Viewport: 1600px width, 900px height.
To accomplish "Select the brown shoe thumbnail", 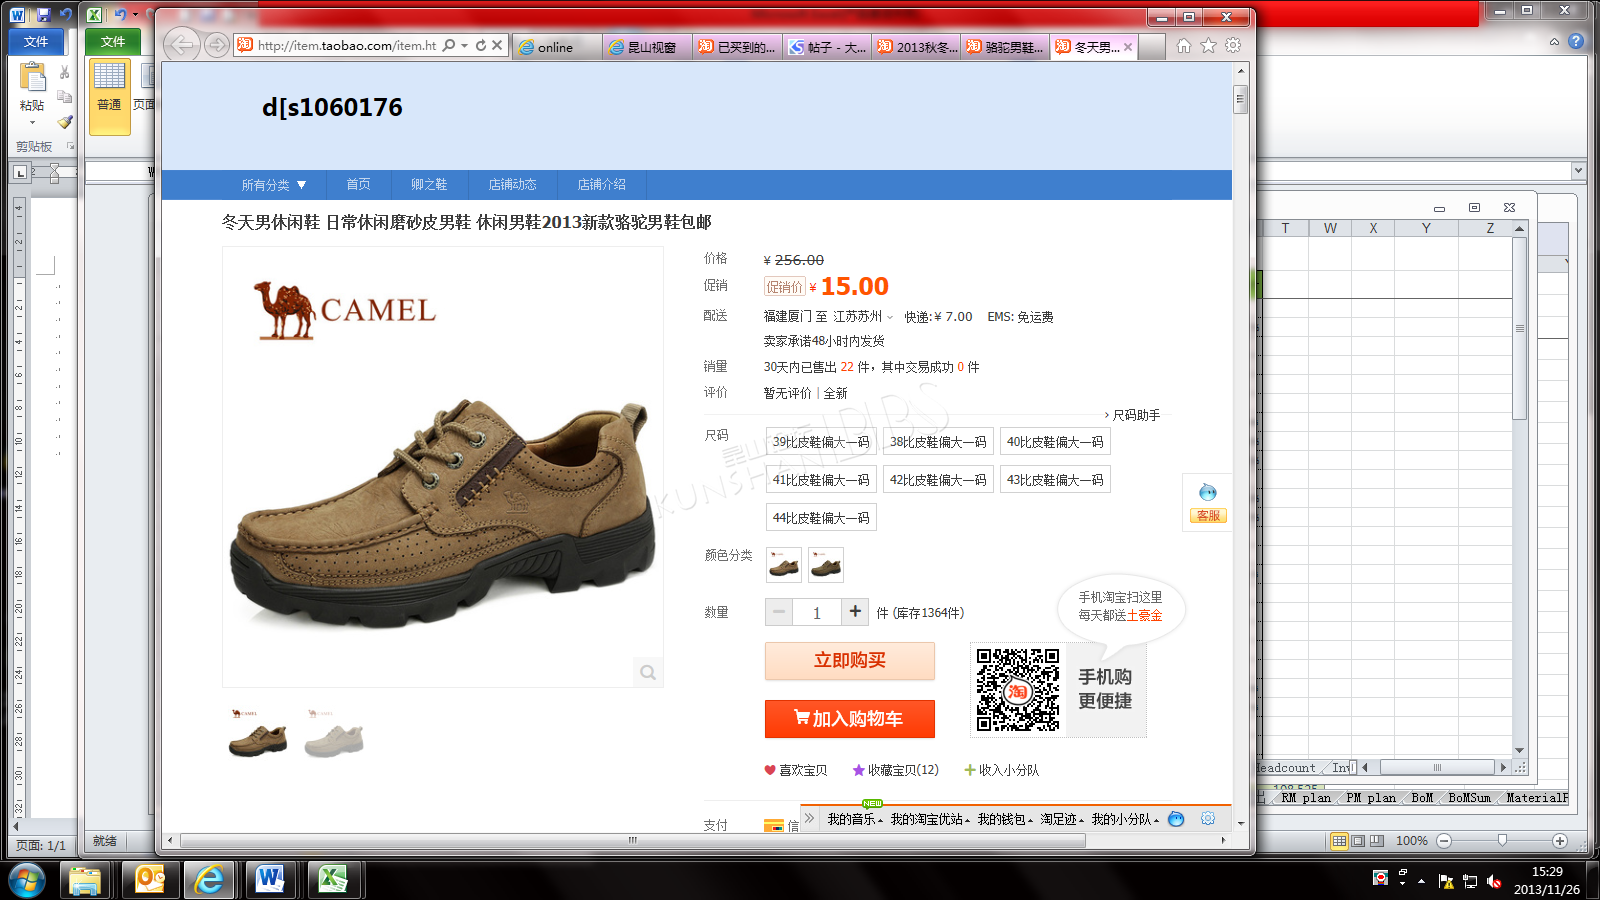I will [x=258, y=733].
